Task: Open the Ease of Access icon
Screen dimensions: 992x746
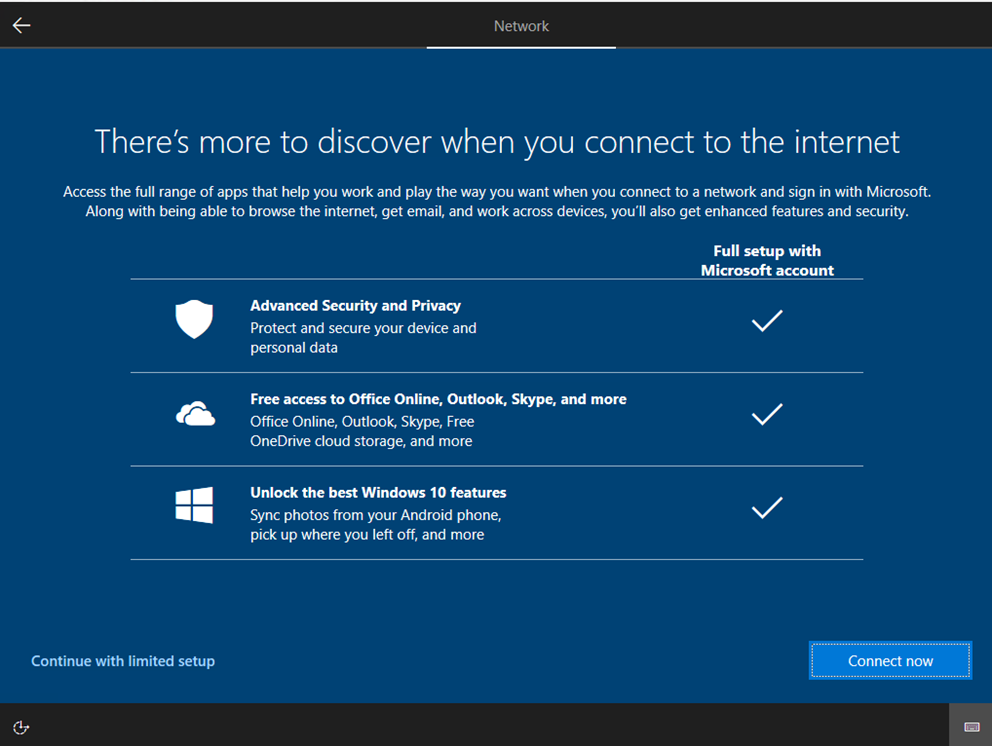Action: (x=21, y=727)
